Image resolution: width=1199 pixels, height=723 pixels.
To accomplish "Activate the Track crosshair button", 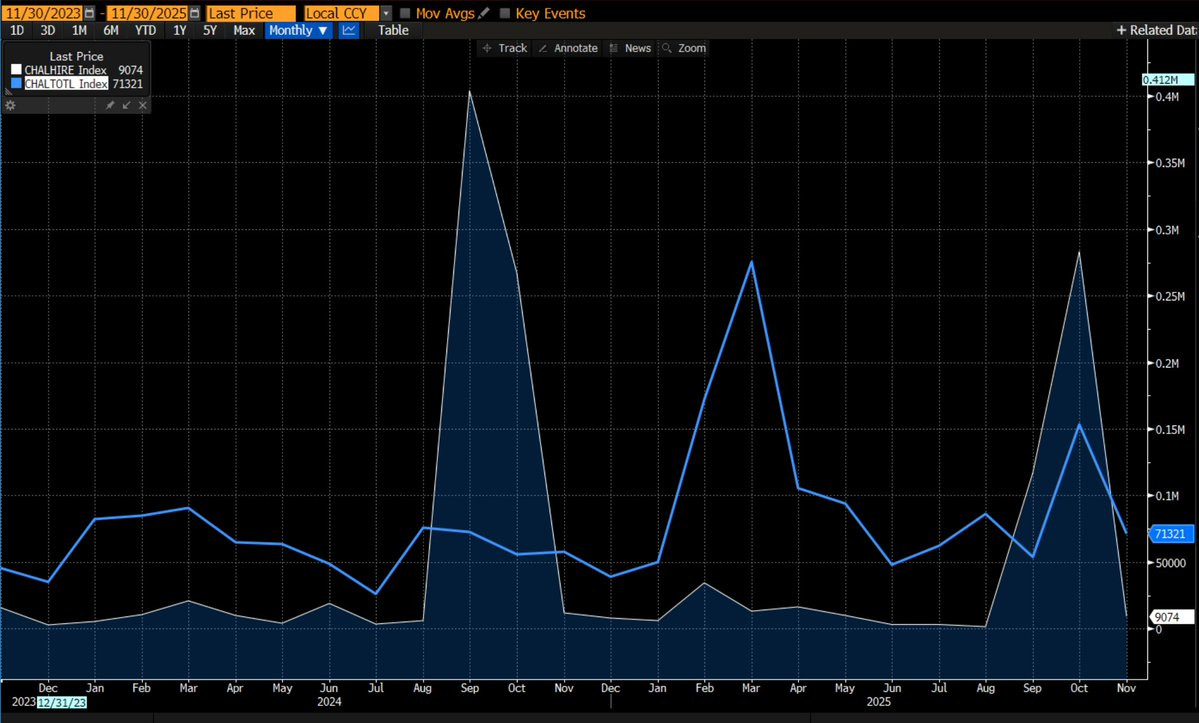I will [504, 48].
